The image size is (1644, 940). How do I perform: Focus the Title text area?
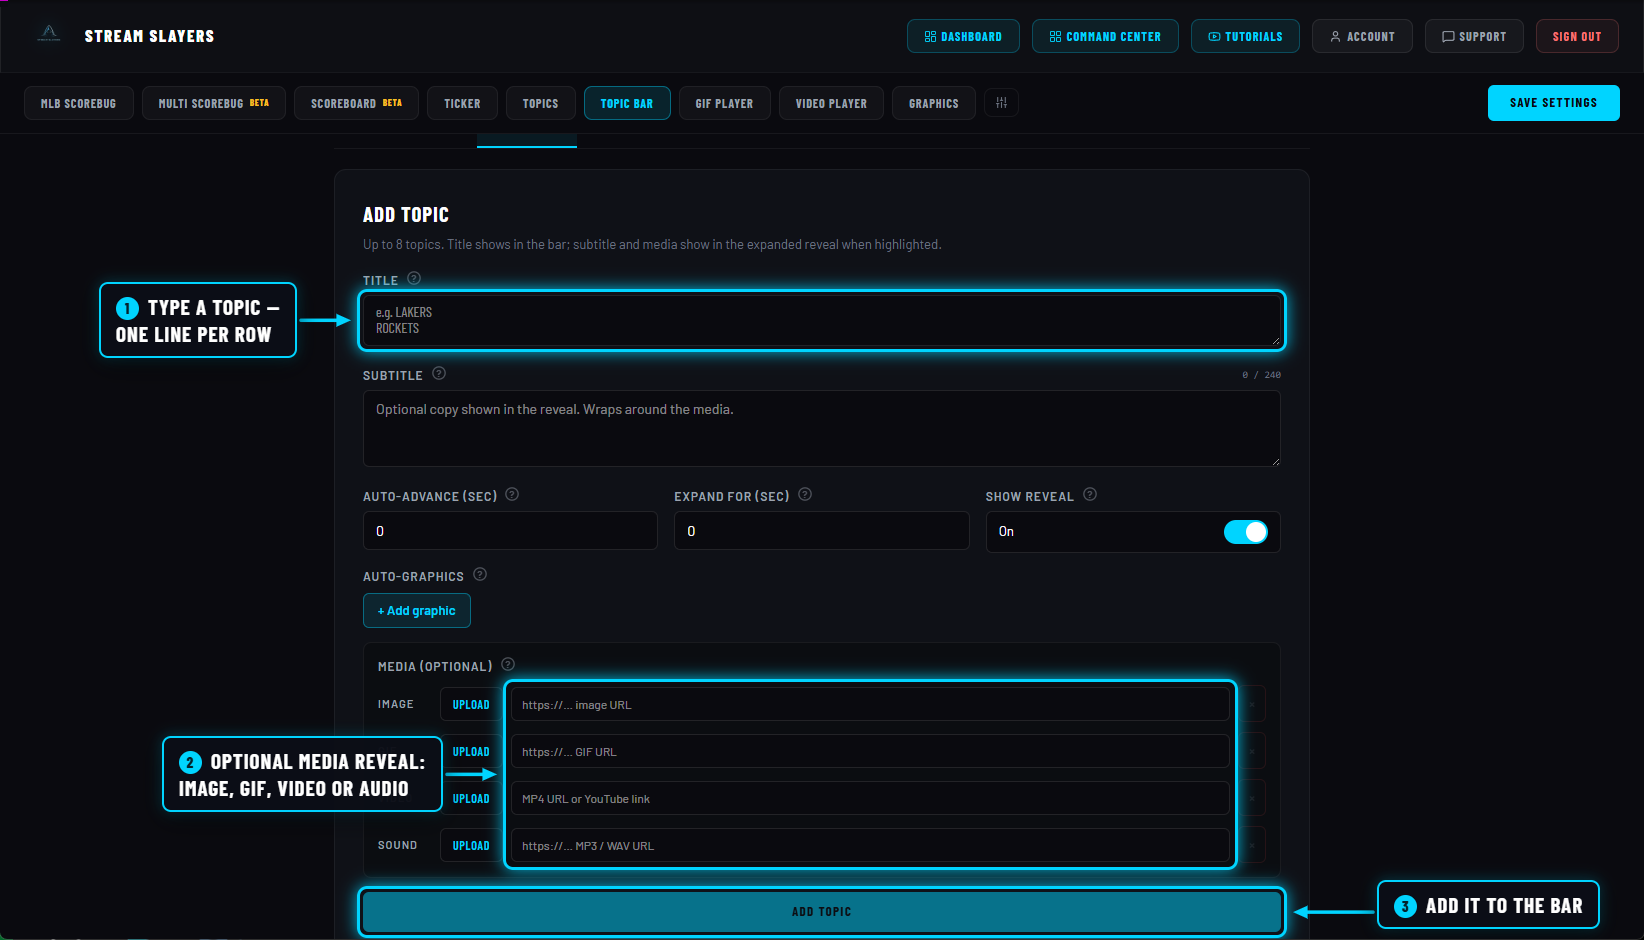(x=821, y=321)
